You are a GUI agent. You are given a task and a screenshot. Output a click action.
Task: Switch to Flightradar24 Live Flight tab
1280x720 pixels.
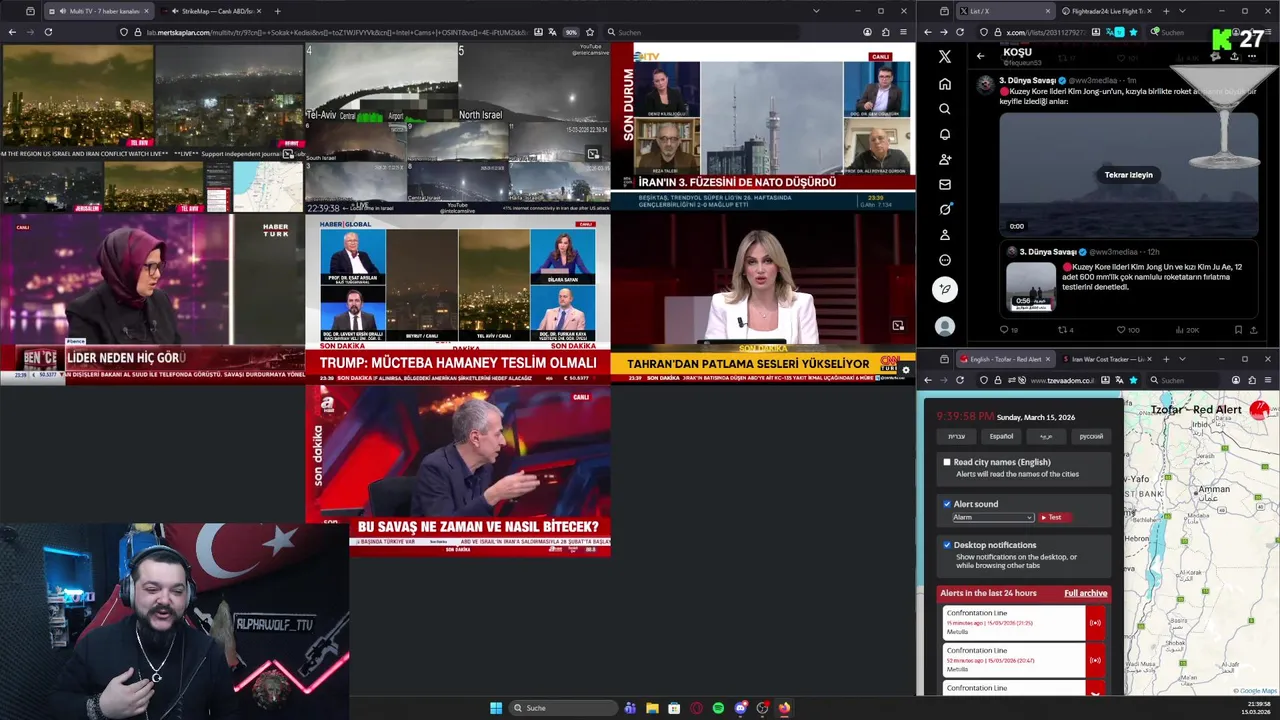click(x=1105, y=11)
